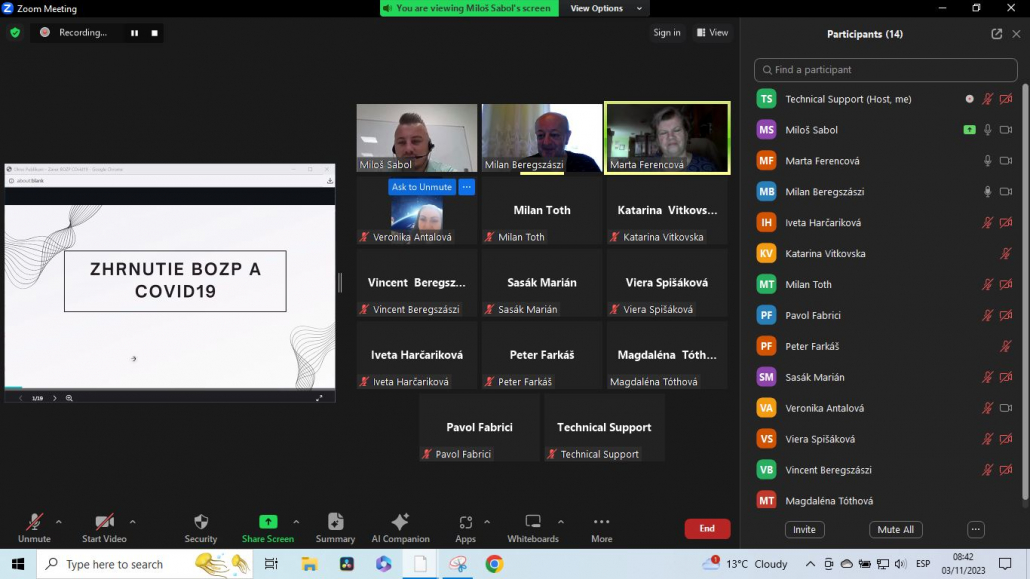
Task: Expand video options arrow beside Start Video
Action: click(x=132, y=522)
